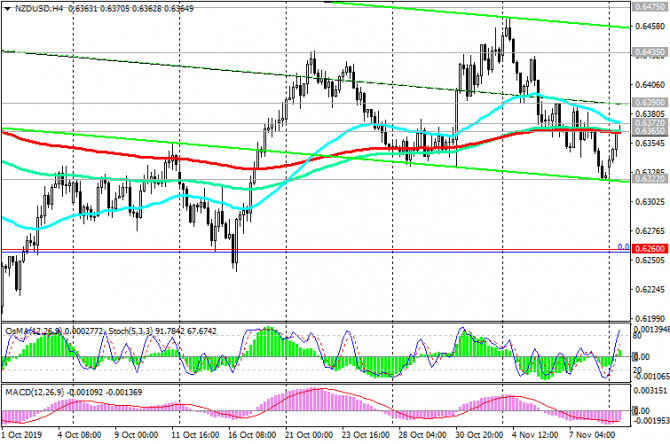Viewport: 670px width, 444px height.
Task: Select the 0.63220 level price tag
Action: (649, 179)
